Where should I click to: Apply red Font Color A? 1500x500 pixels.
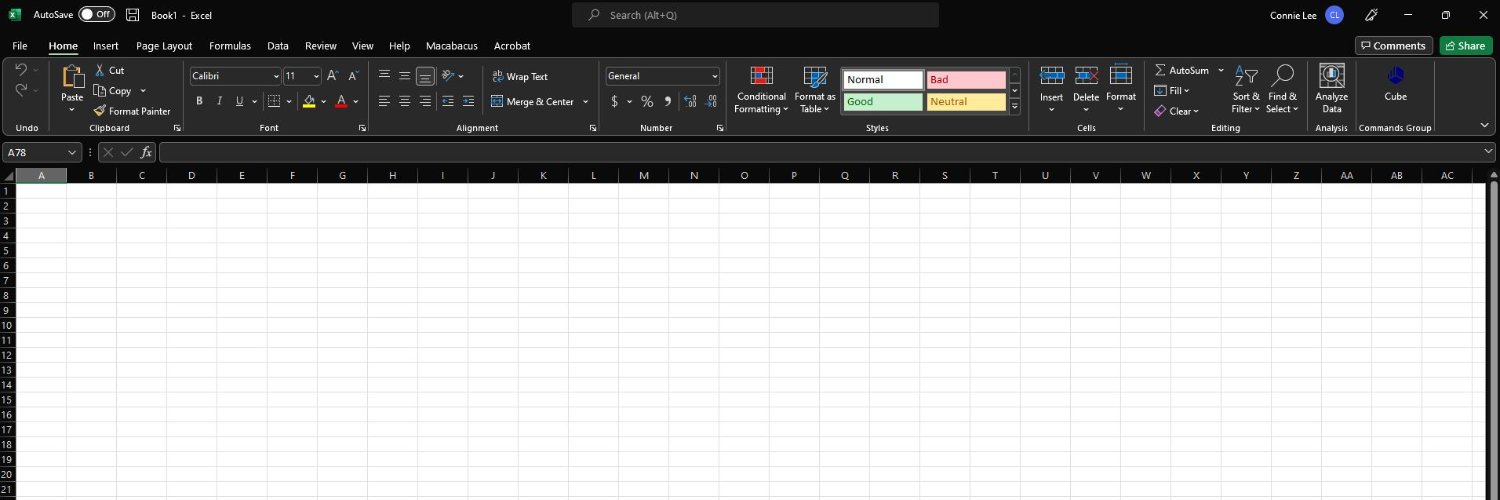[341, 101]
